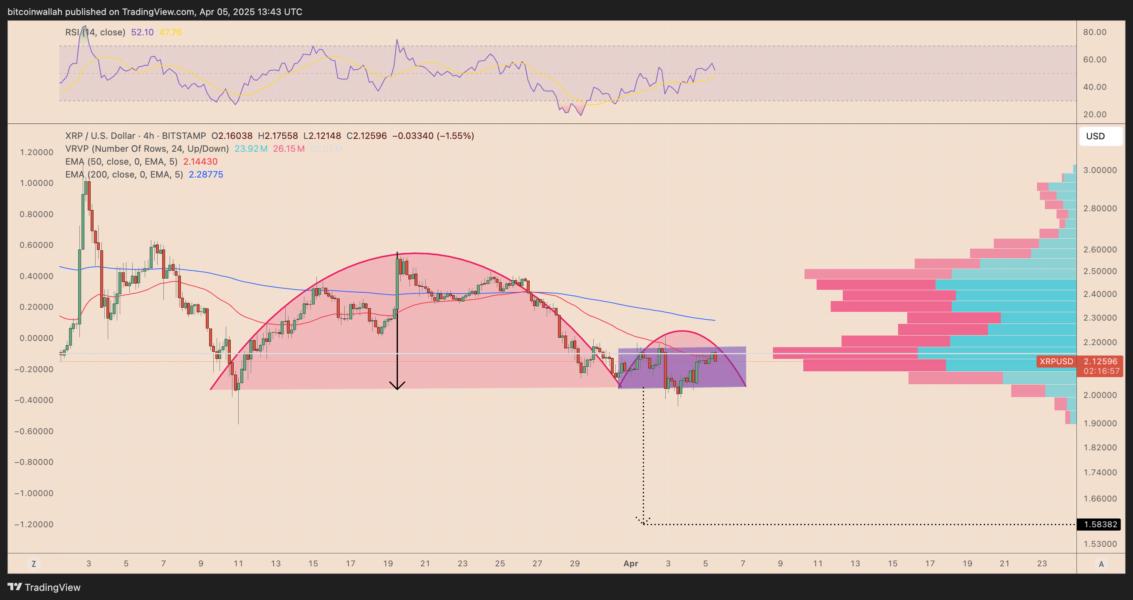Click the black downward arrow inside the large dome

click(397, 322)
